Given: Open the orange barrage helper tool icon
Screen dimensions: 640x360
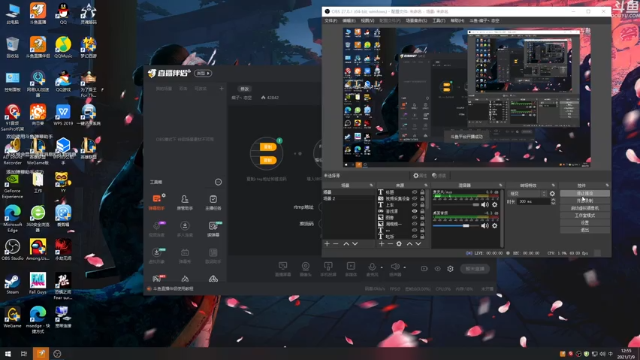Looking at the screenshot, I should [x=157, y=202].
